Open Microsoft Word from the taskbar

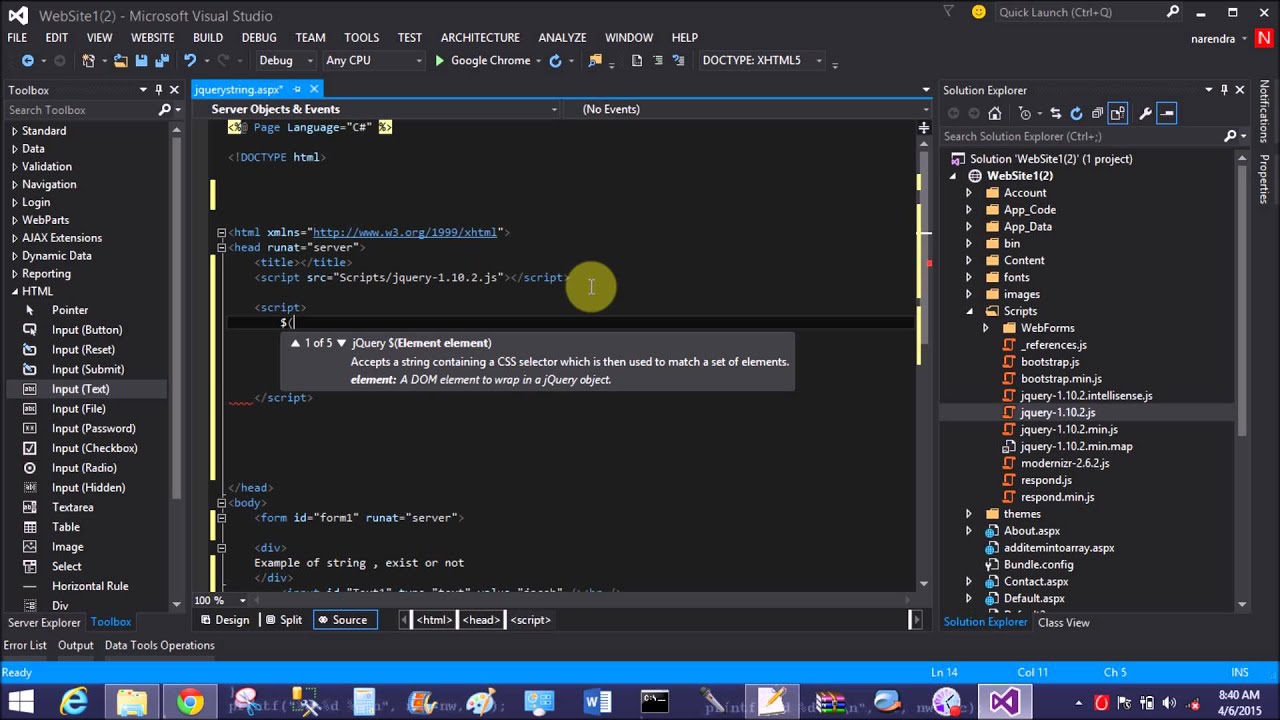click(597, 702)
